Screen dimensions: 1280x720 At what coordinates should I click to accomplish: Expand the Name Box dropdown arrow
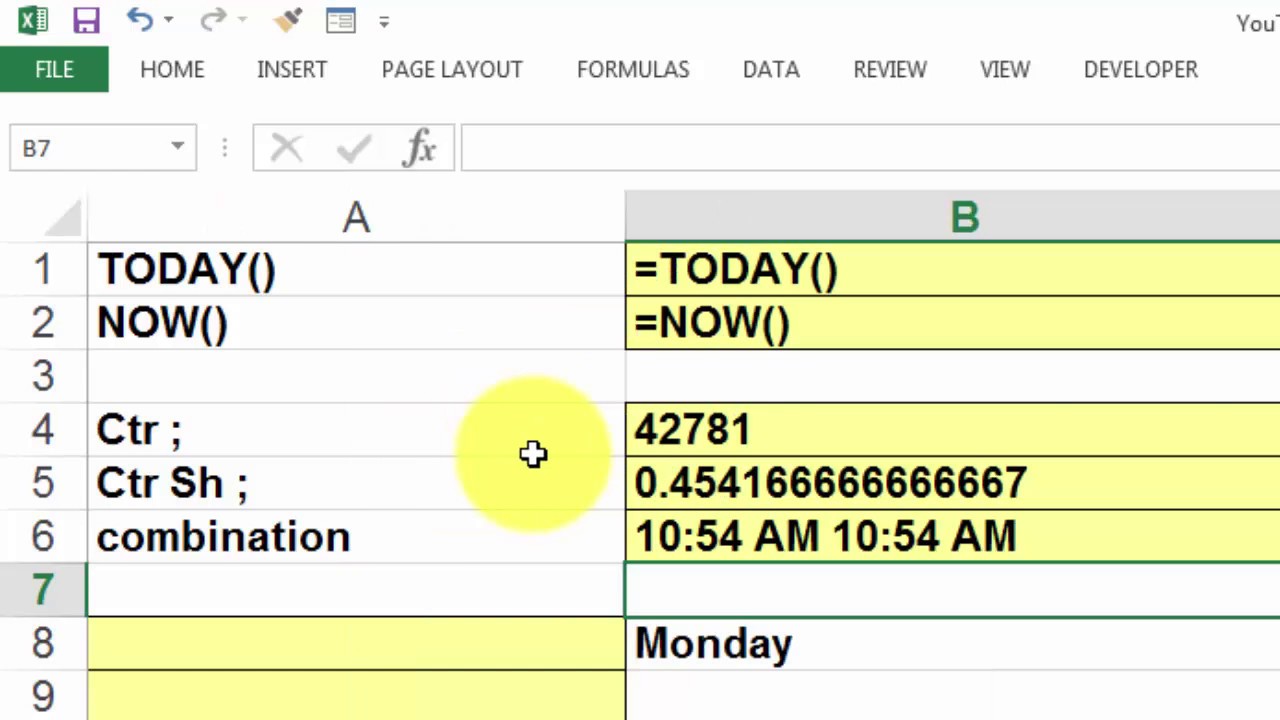[x=177, y=148]
